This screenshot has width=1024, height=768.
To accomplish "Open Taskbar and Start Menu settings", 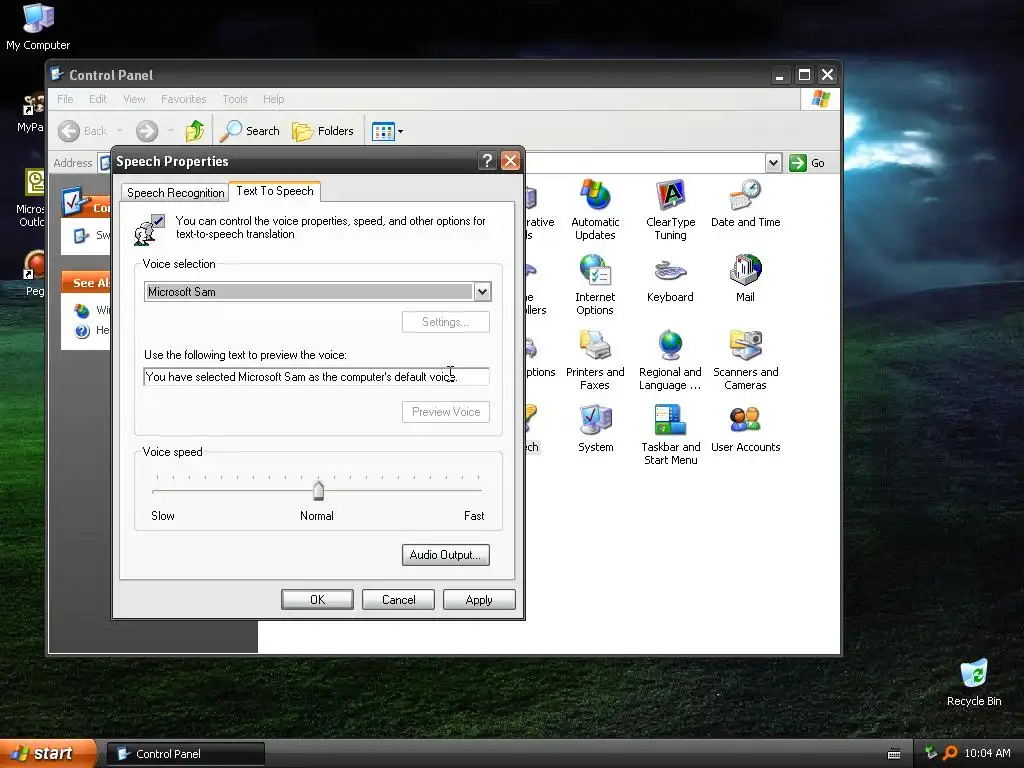I will click(670, 436).
